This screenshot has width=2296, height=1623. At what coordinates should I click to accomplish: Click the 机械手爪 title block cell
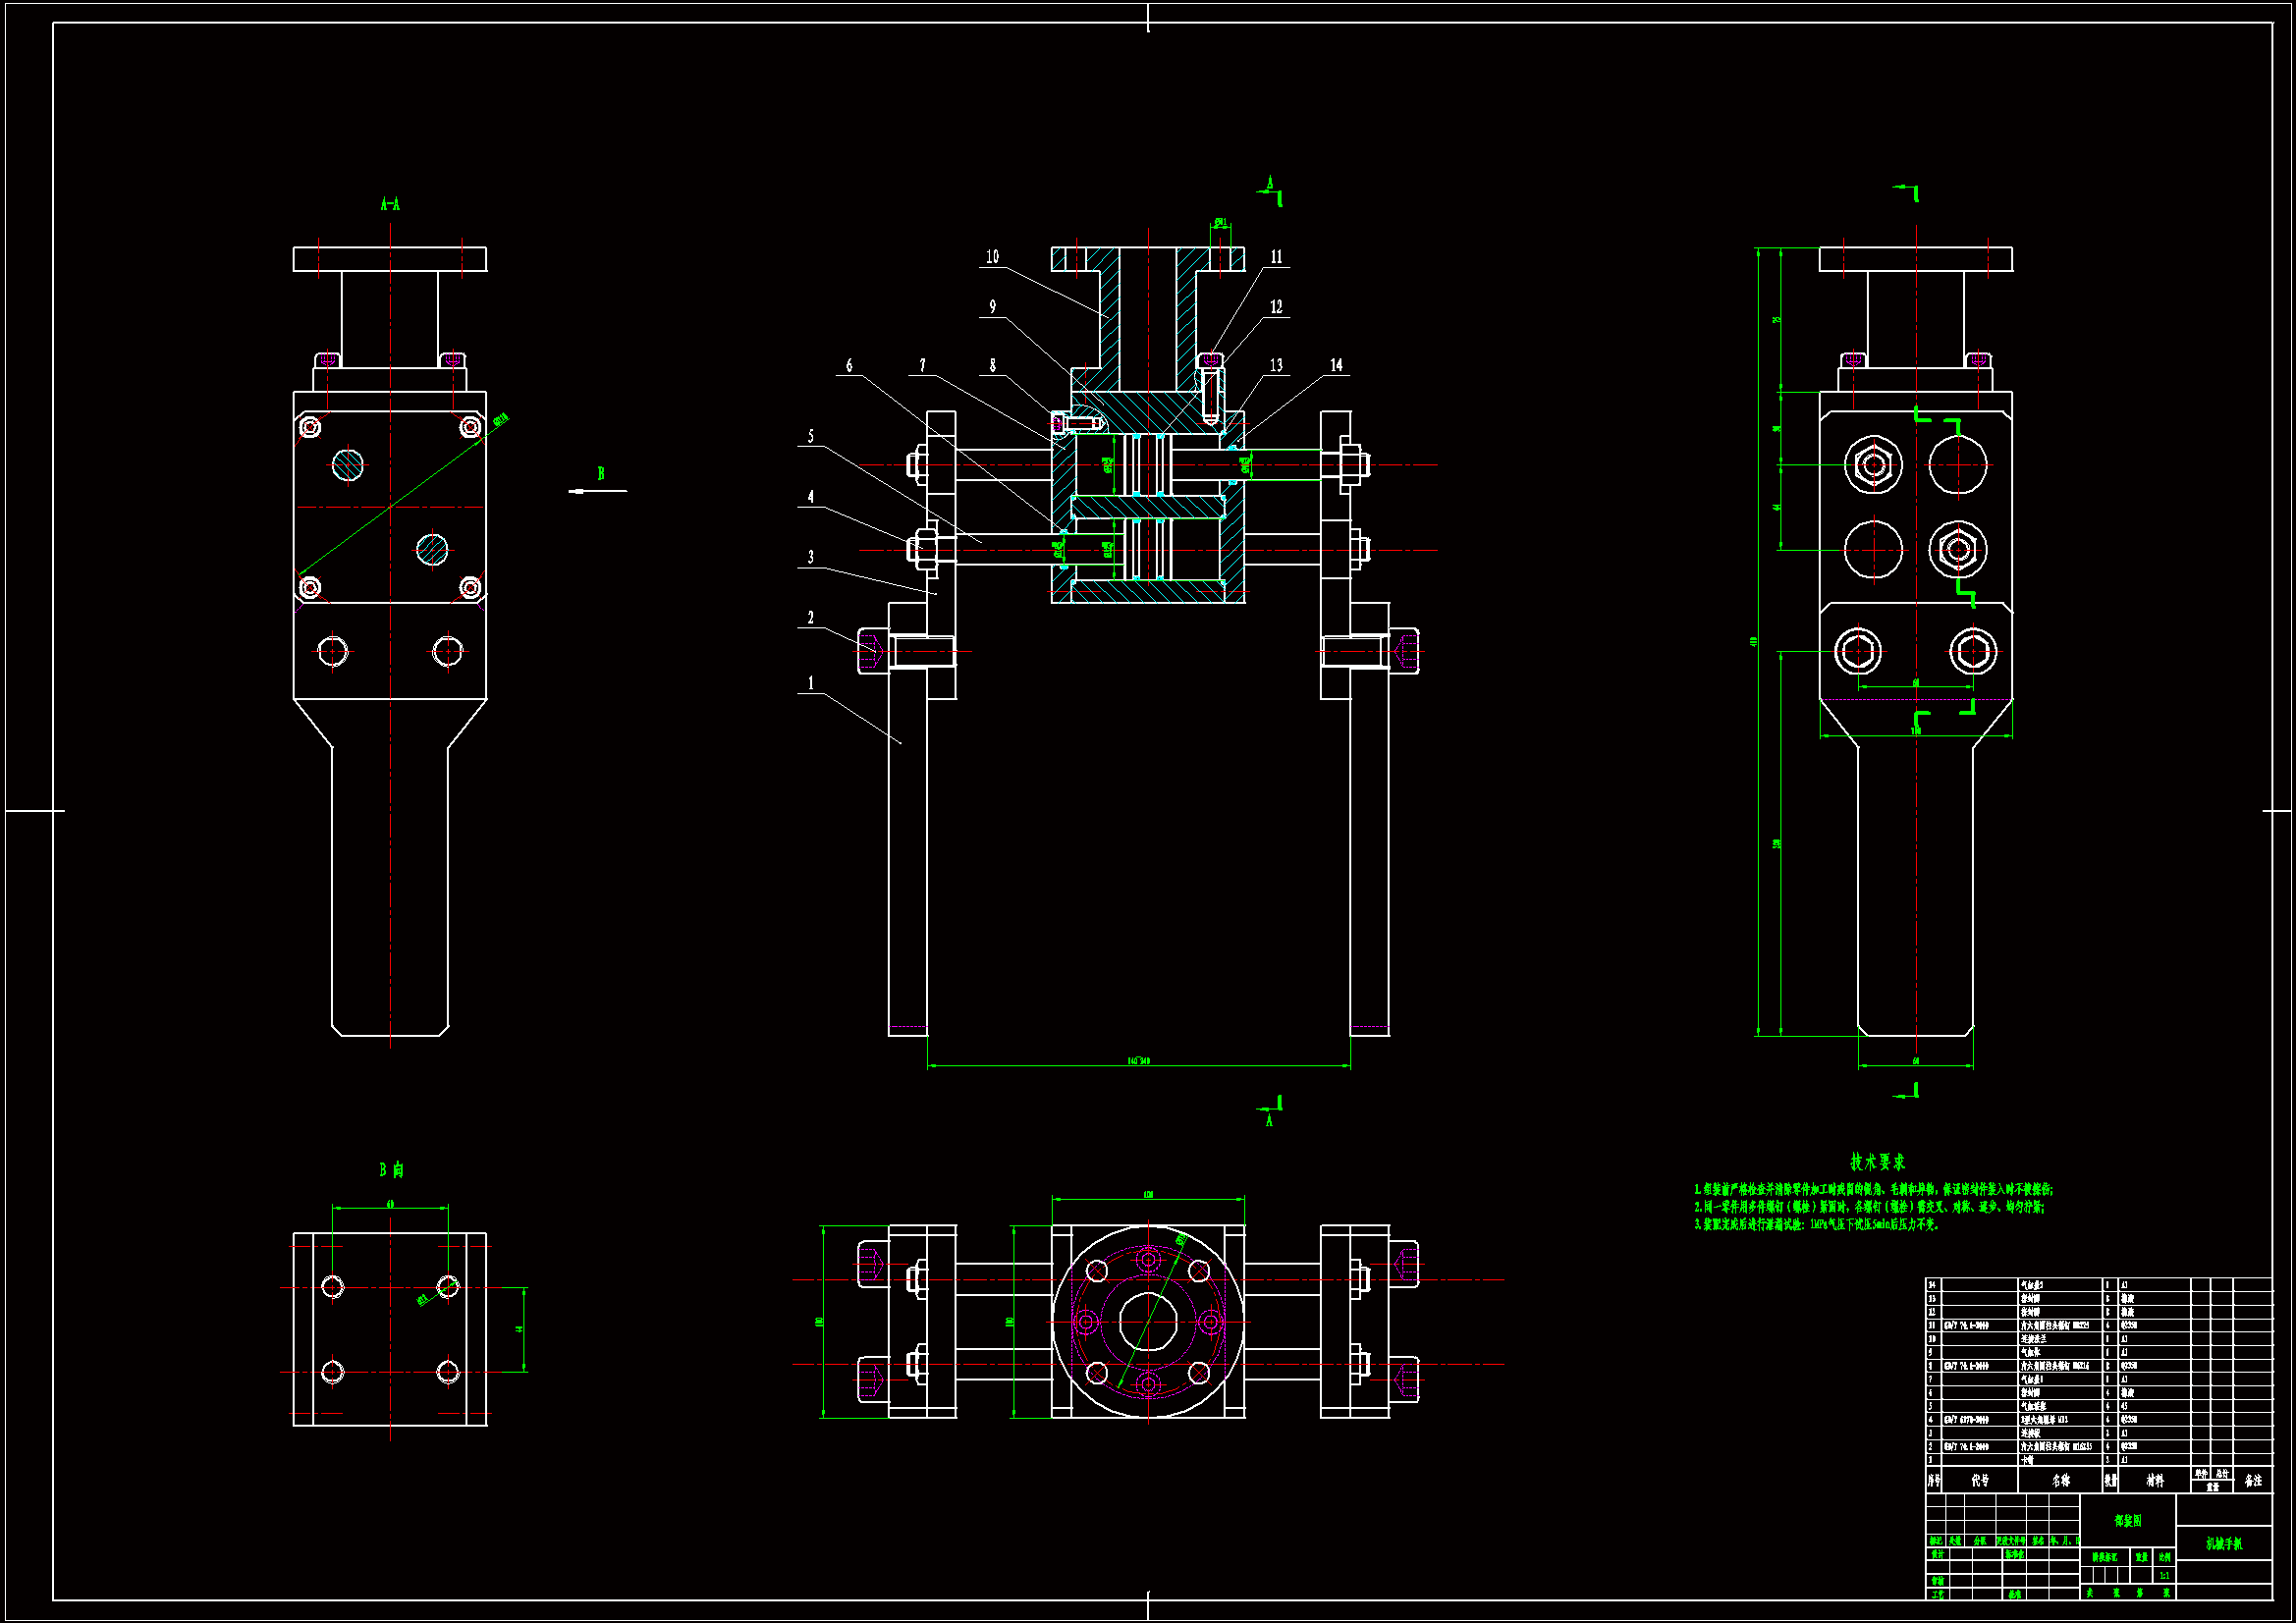[2224, 1543]
